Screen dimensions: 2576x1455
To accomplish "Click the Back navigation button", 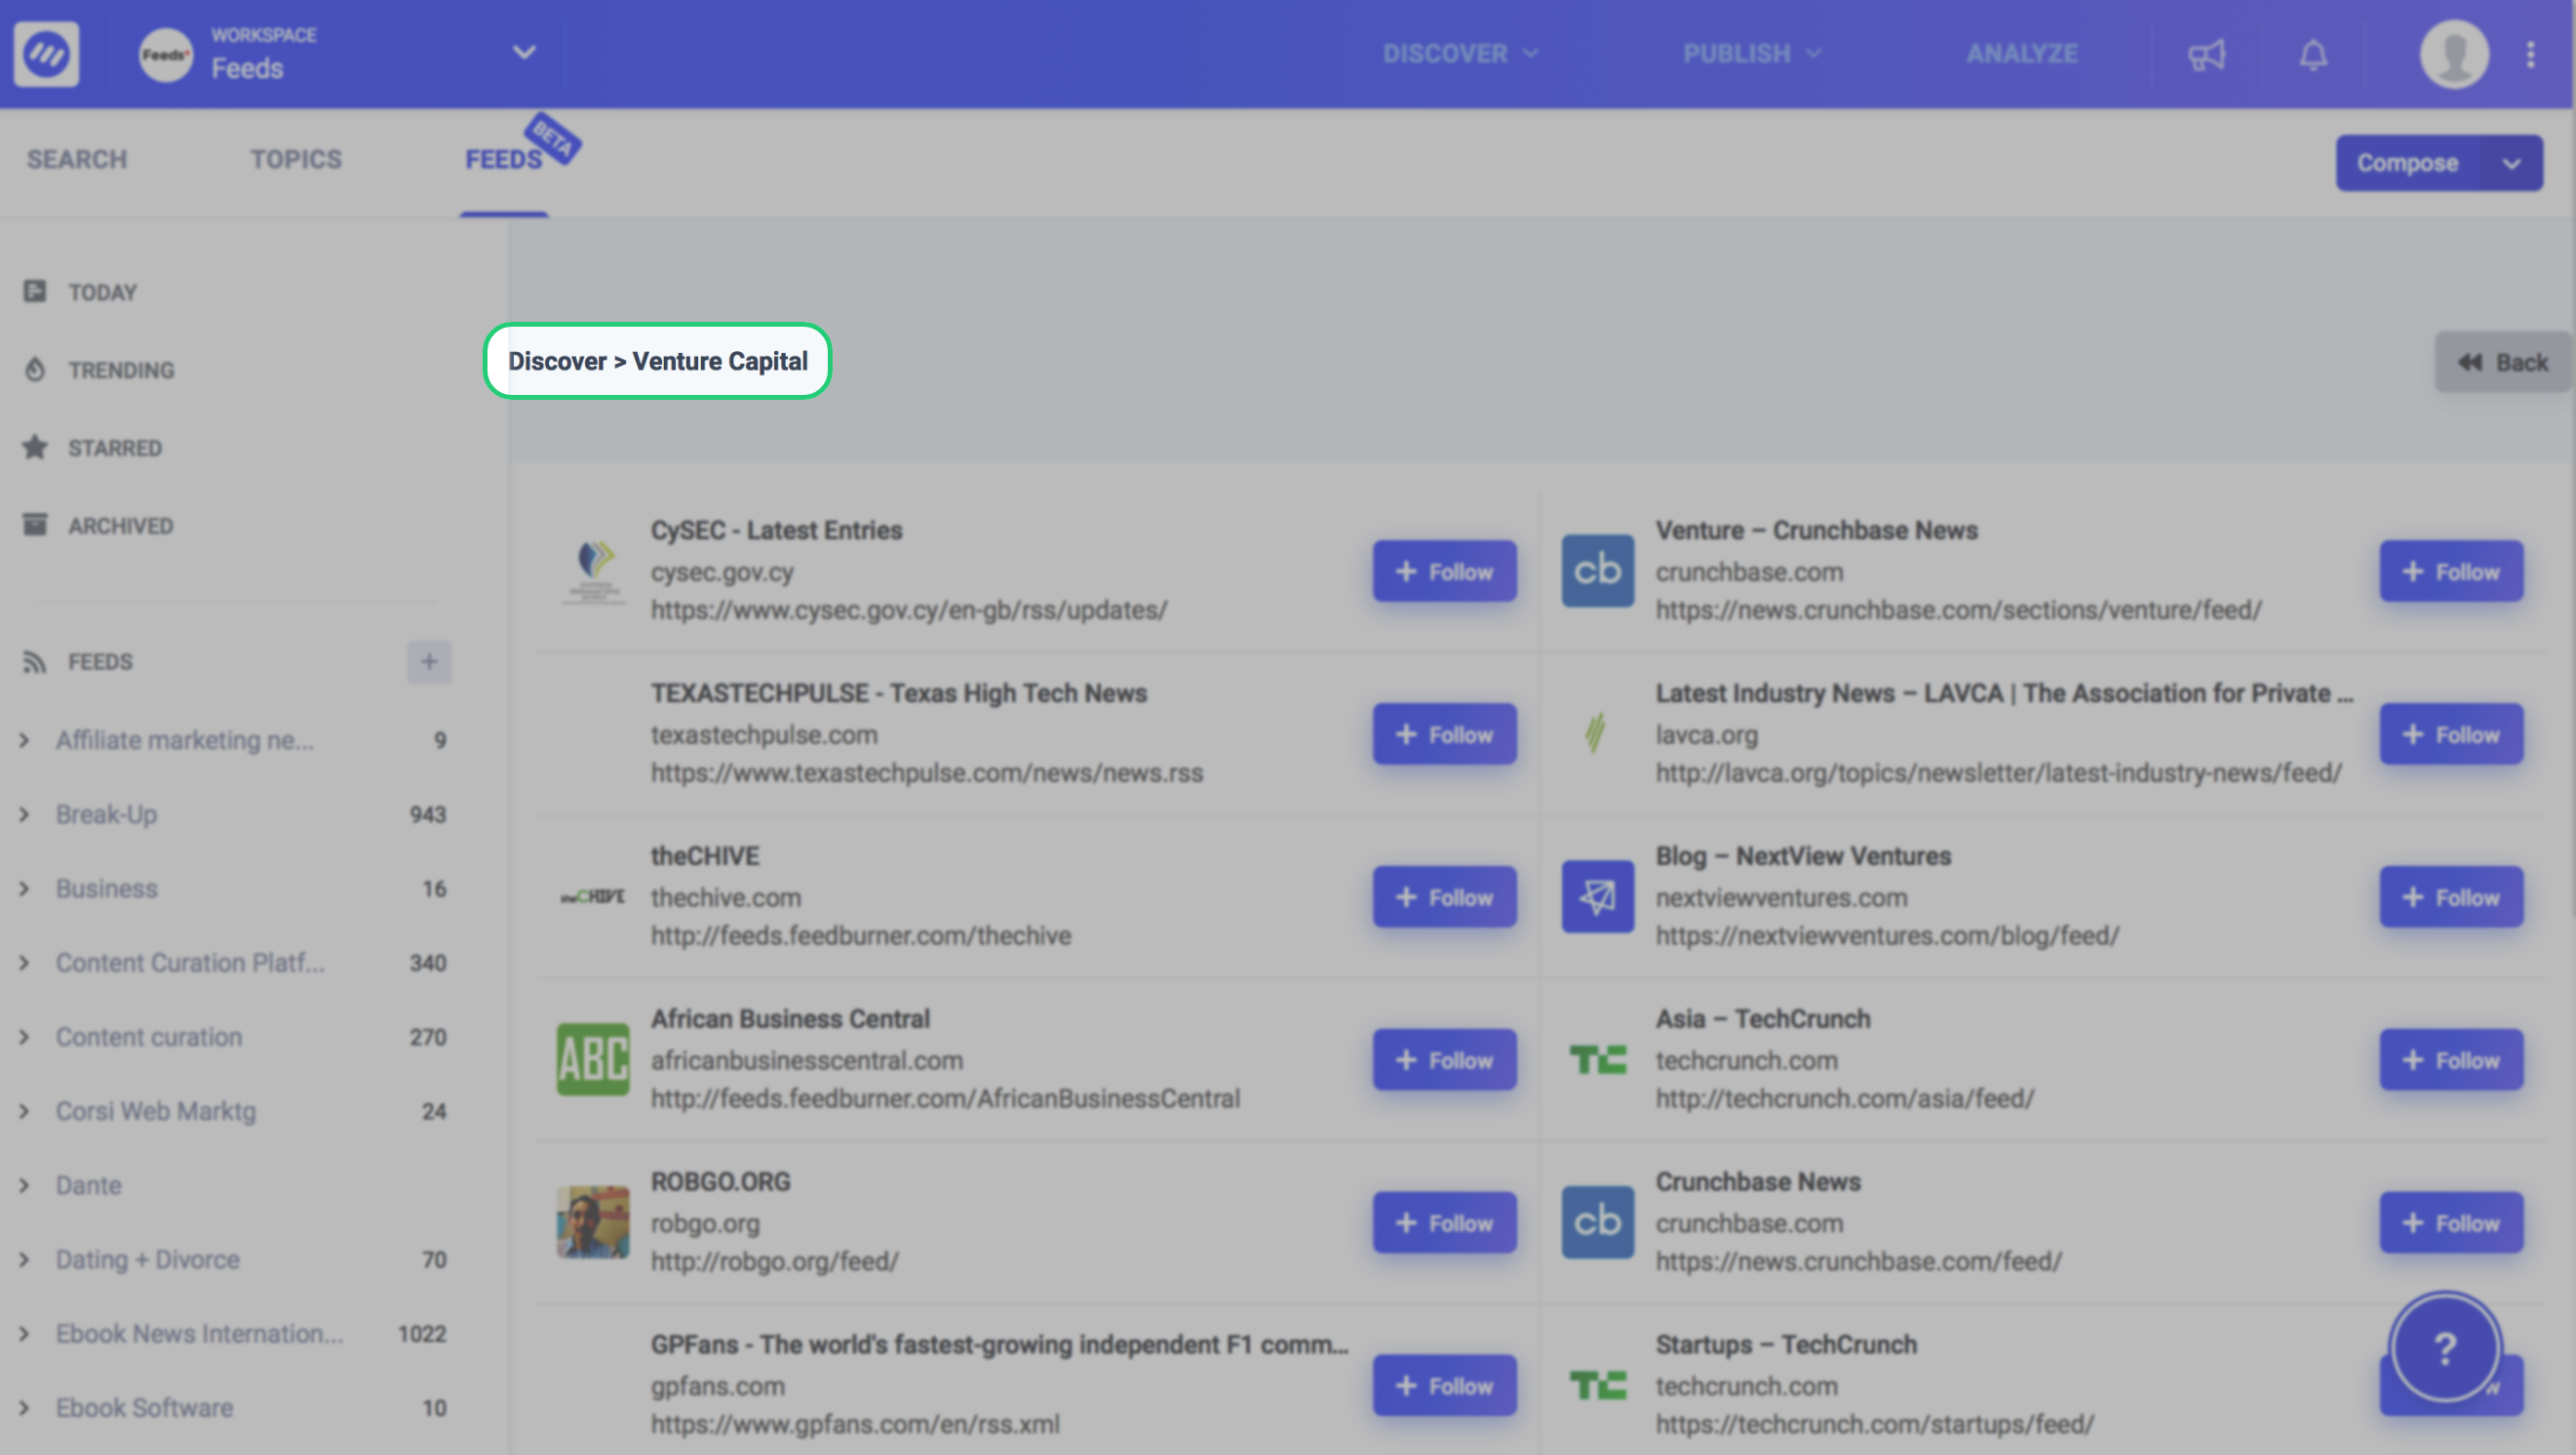I will click(2500, 361).
